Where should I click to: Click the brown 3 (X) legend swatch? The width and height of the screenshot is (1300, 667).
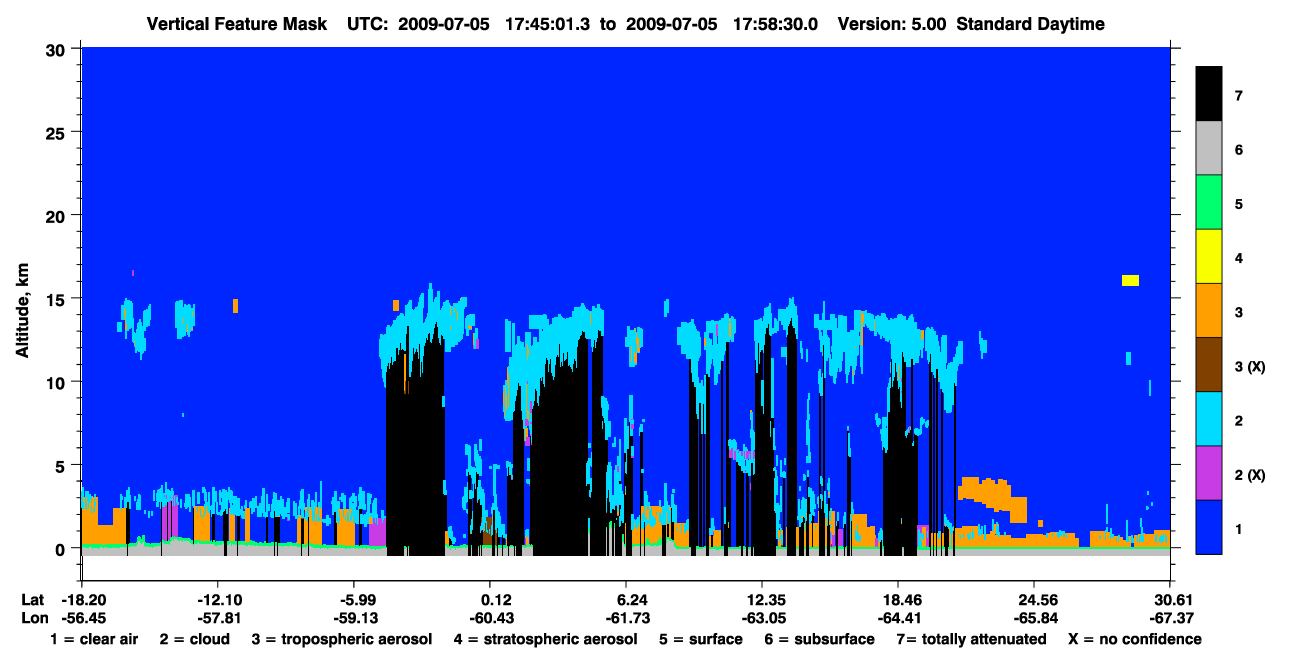(1209, 366)
